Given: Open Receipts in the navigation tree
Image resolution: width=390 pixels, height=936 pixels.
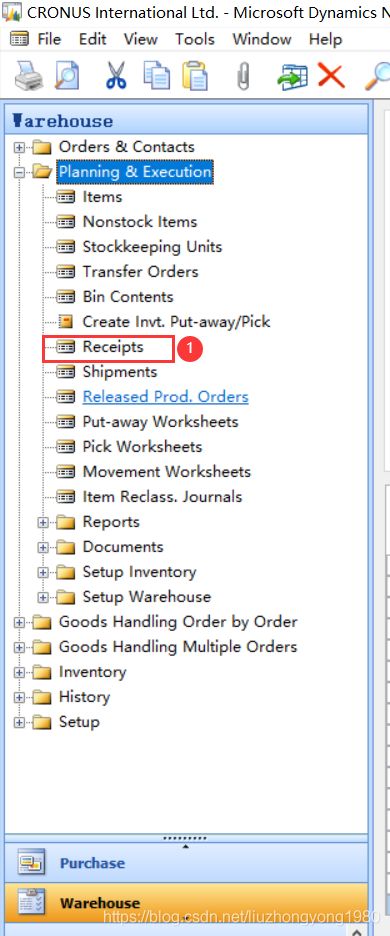Looking at the screenshot, I should (x=113, y=347).
